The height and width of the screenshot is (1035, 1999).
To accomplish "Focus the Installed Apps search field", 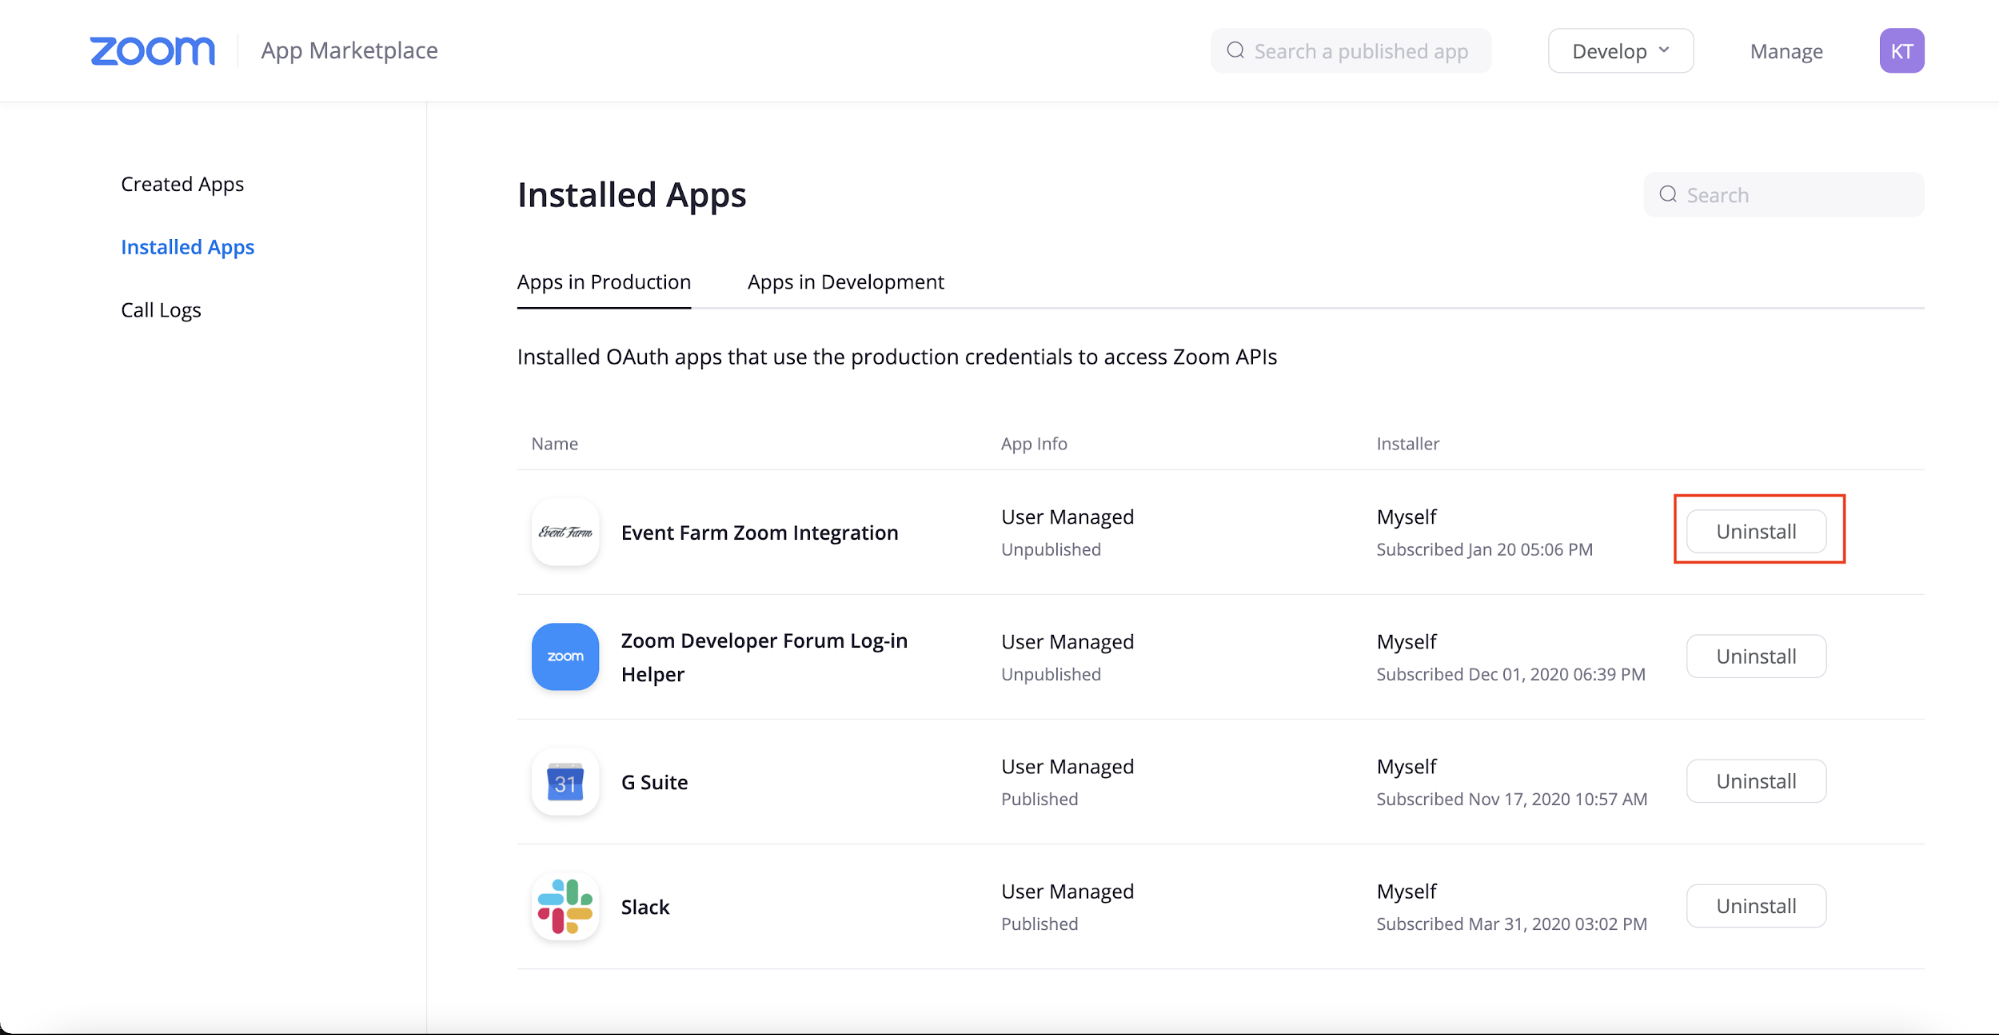I will coord(1783,194).
